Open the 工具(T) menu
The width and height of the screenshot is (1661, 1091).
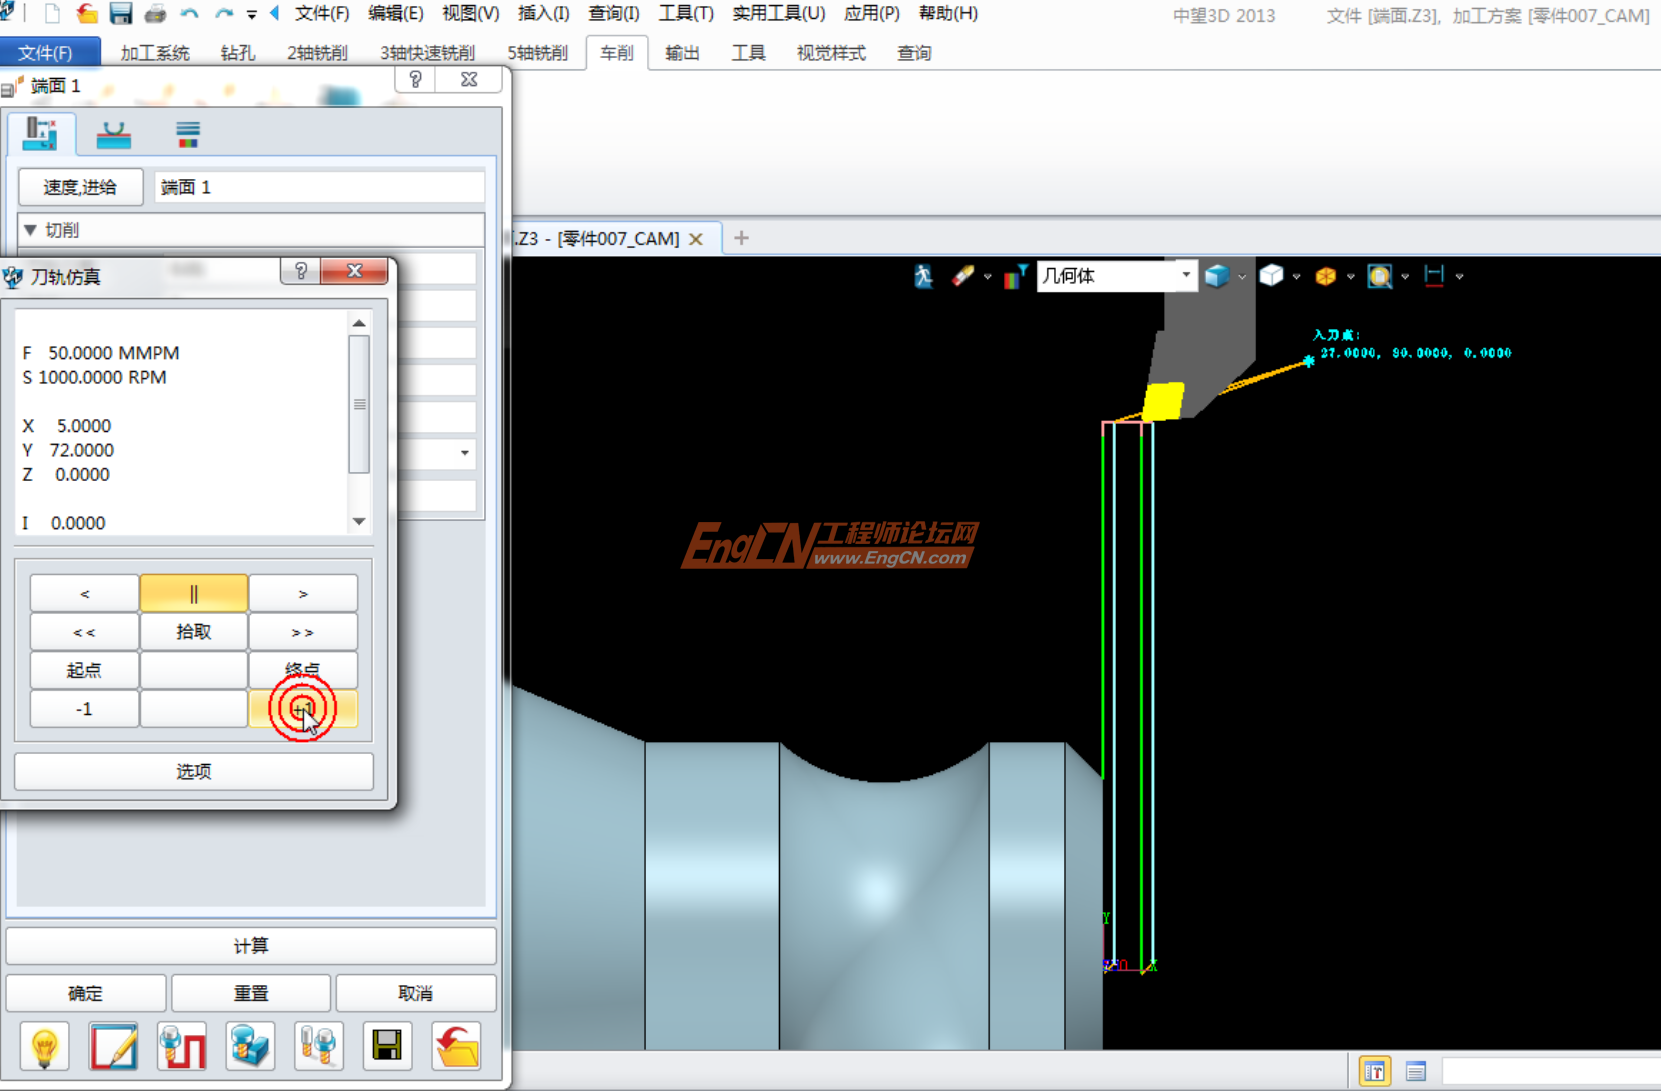click(685, 14)
